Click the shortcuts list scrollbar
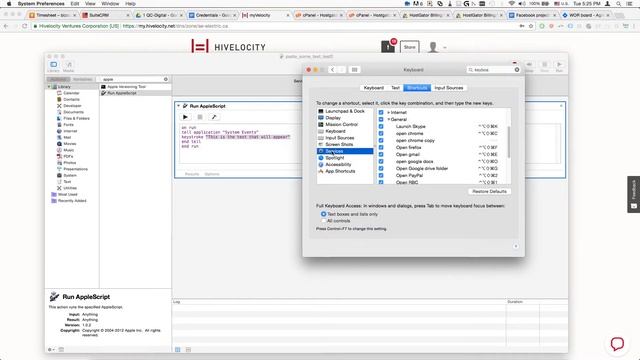 509,142
